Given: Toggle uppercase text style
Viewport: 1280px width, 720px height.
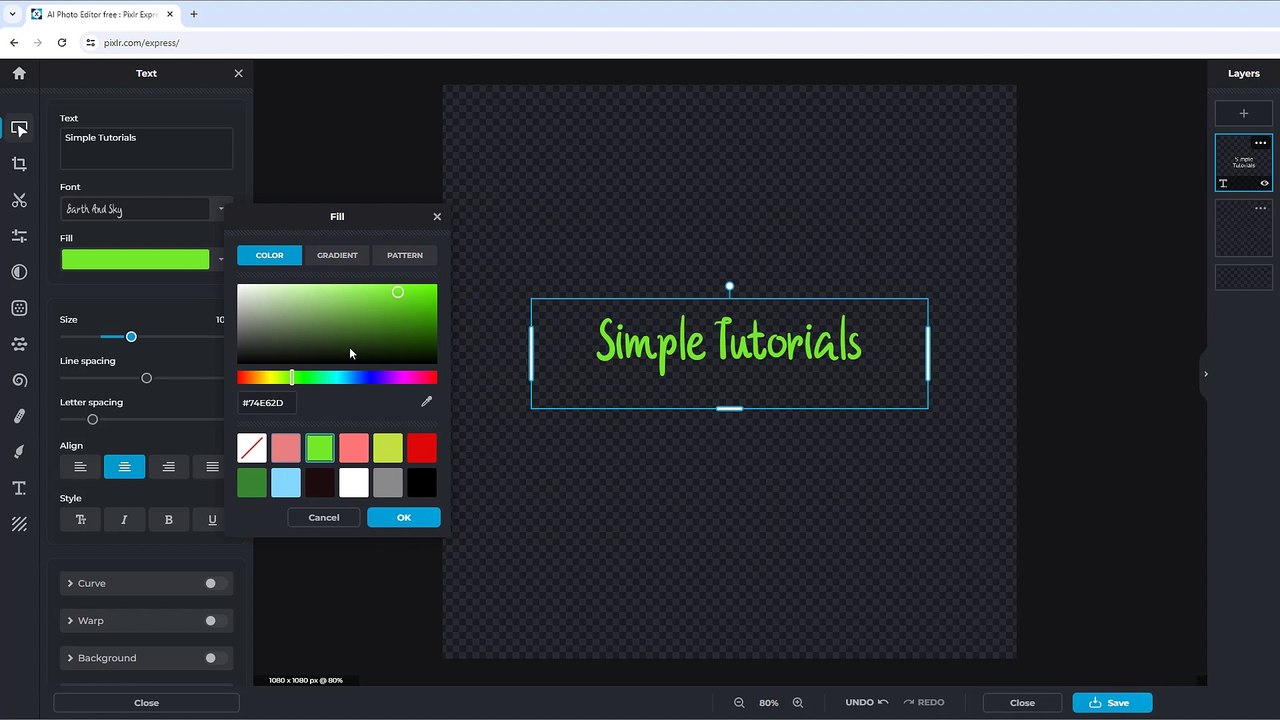Looking at the screenshot, I should [81, 520].
